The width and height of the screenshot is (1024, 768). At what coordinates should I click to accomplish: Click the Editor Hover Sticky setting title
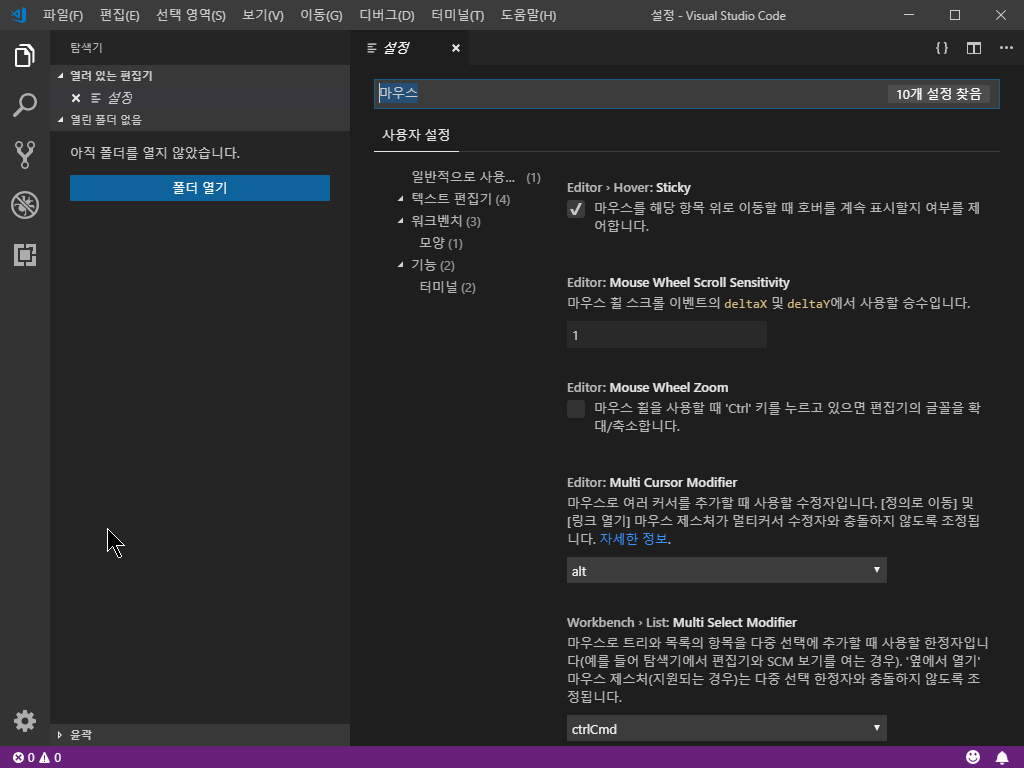[x=629, y=188]
